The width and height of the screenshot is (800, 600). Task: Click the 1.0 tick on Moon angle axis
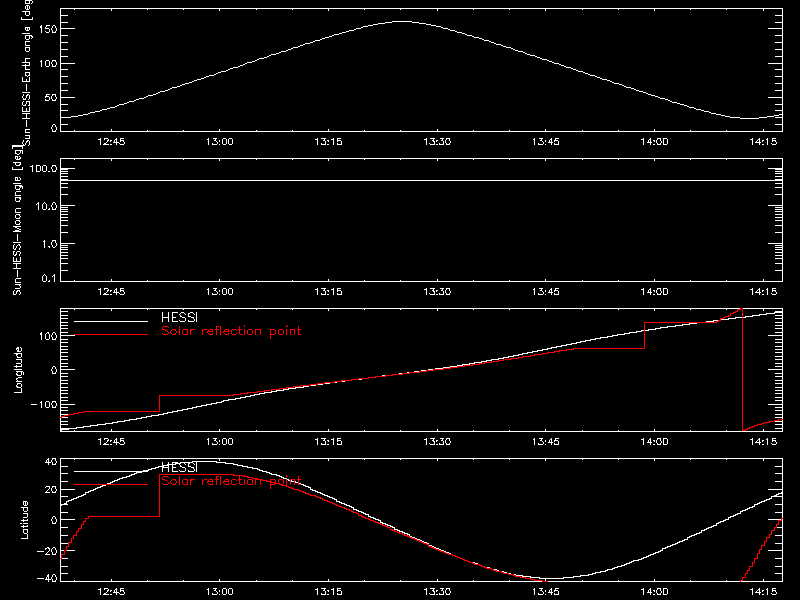(x=49, y=244)
